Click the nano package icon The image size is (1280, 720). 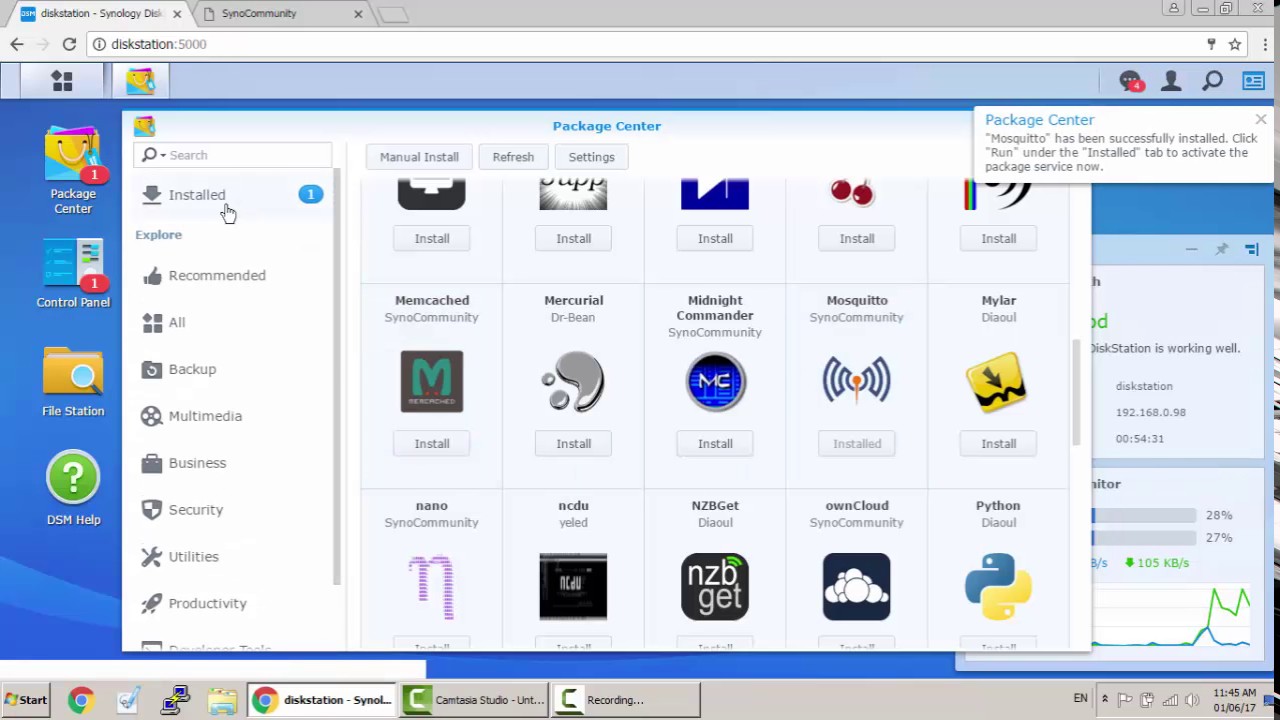click(x=432, y=587)
